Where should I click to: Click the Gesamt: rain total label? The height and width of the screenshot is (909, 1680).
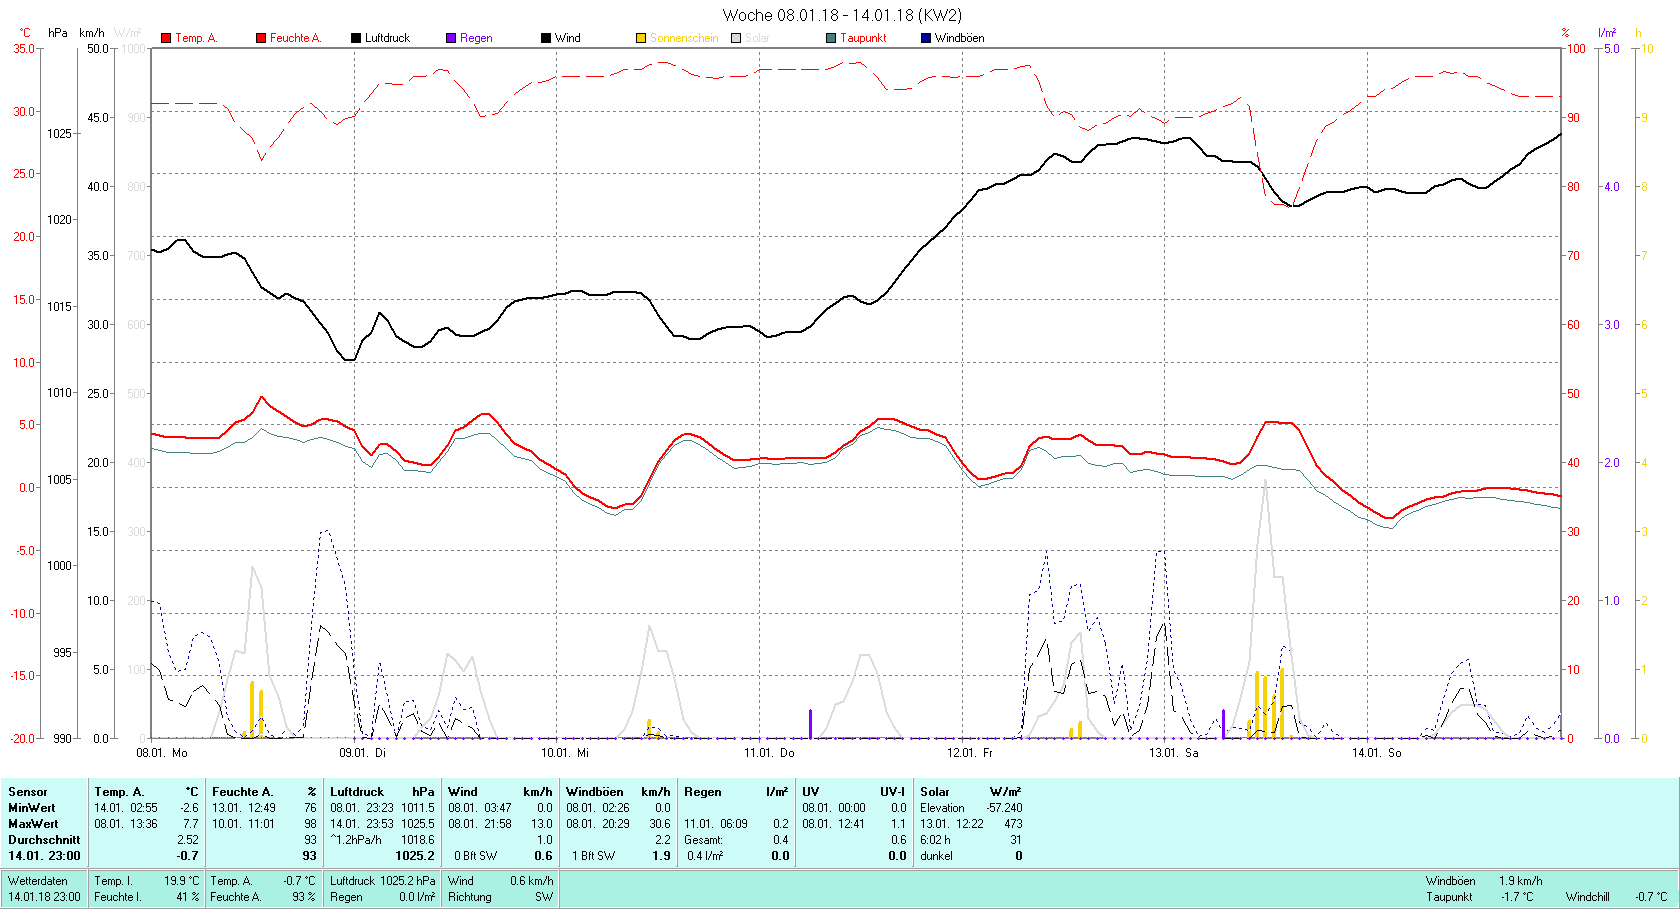pos(703,840)
